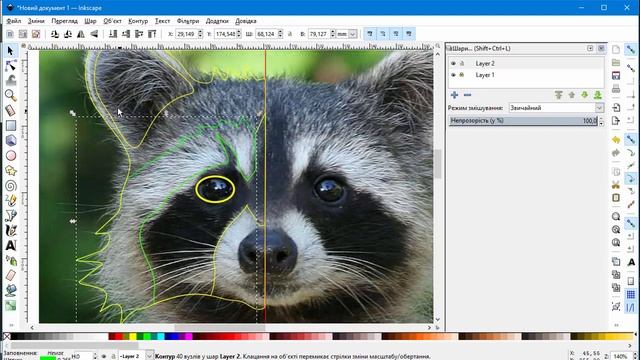Add a new layer with plus button
640x360 pixels.
pyautogui.click(x=454, y=95)
